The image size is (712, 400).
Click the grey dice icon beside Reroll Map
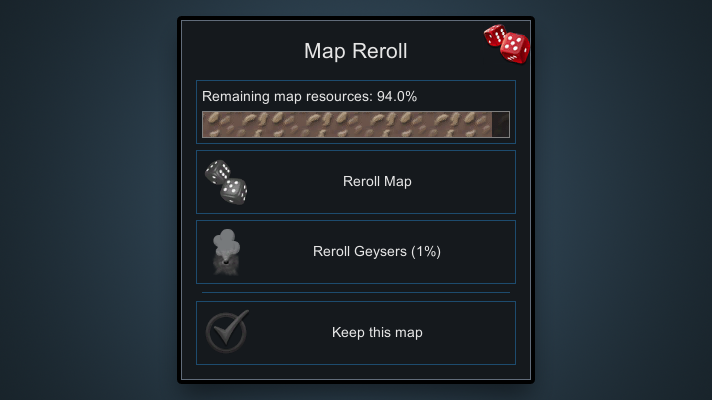[226, 182]
